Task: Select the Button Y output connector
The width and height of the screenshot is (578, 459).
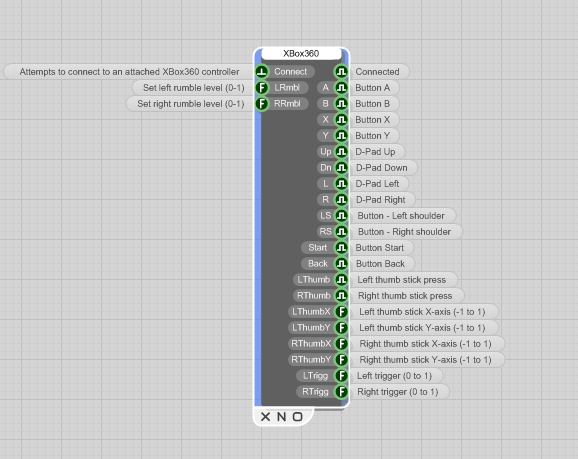Action: [x=341, y=136]
